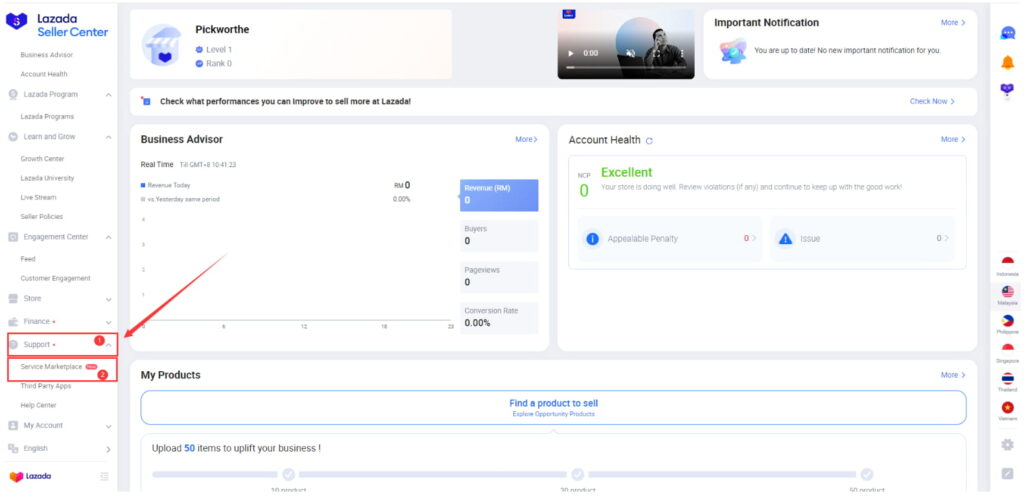The image size is (1024, 502).
Task: Open Business Advisor in sidebar
Action: (47, 55)
